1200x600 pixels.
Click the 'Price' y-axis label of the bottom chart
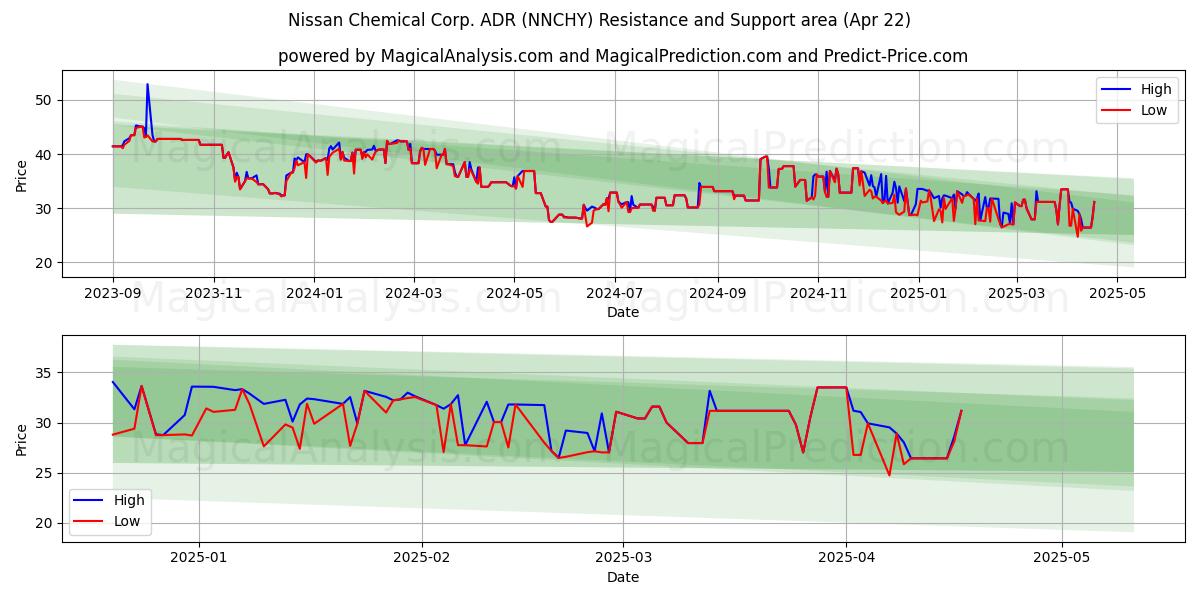pos(22,438)
